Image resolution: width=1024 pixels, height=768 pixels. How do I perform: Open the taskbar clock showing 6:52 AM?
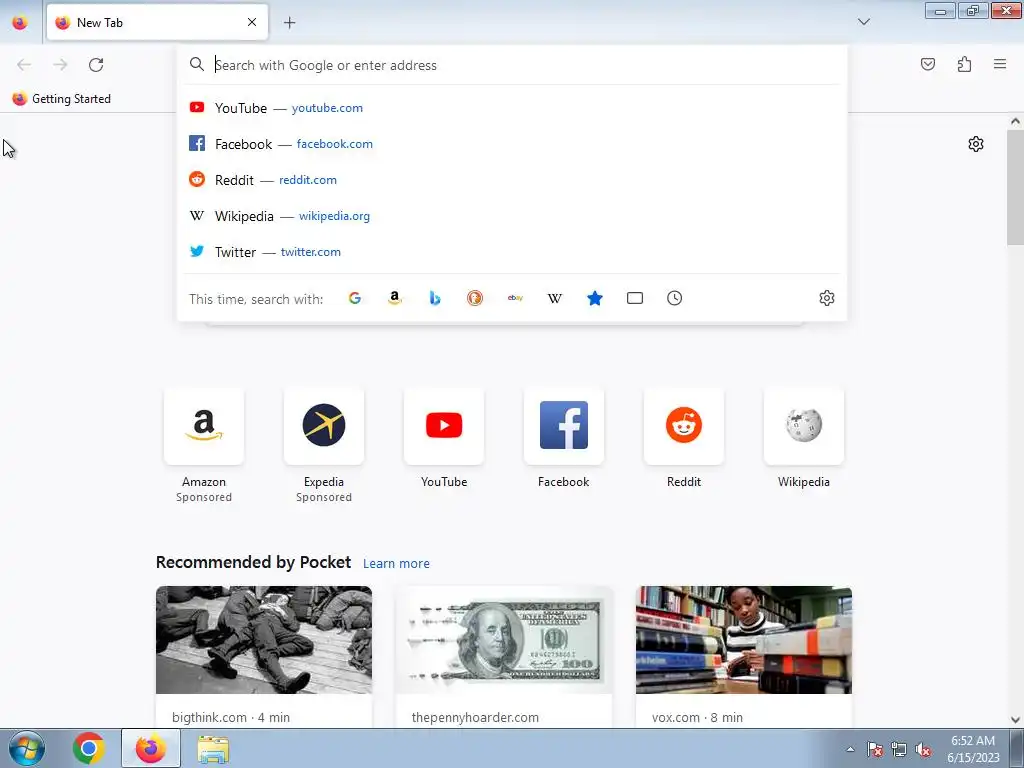pyautogui.click(x=973, y=749)
